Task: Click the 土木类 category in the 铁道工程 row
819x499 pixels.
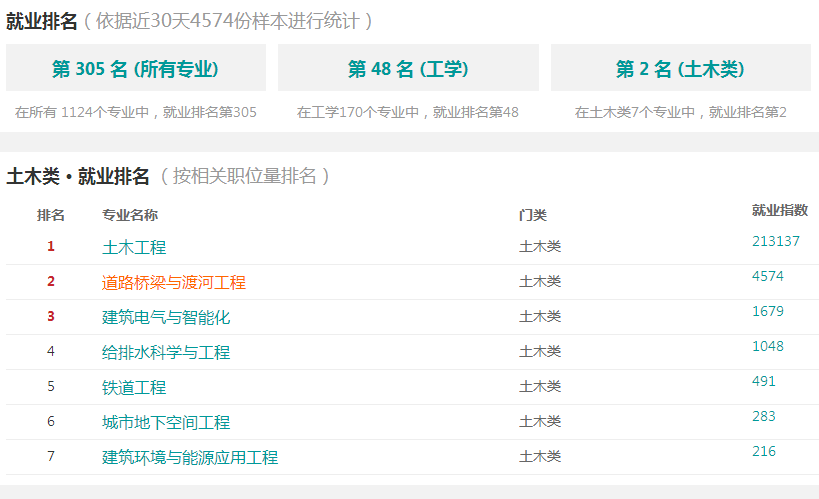Action: point(540,386)
